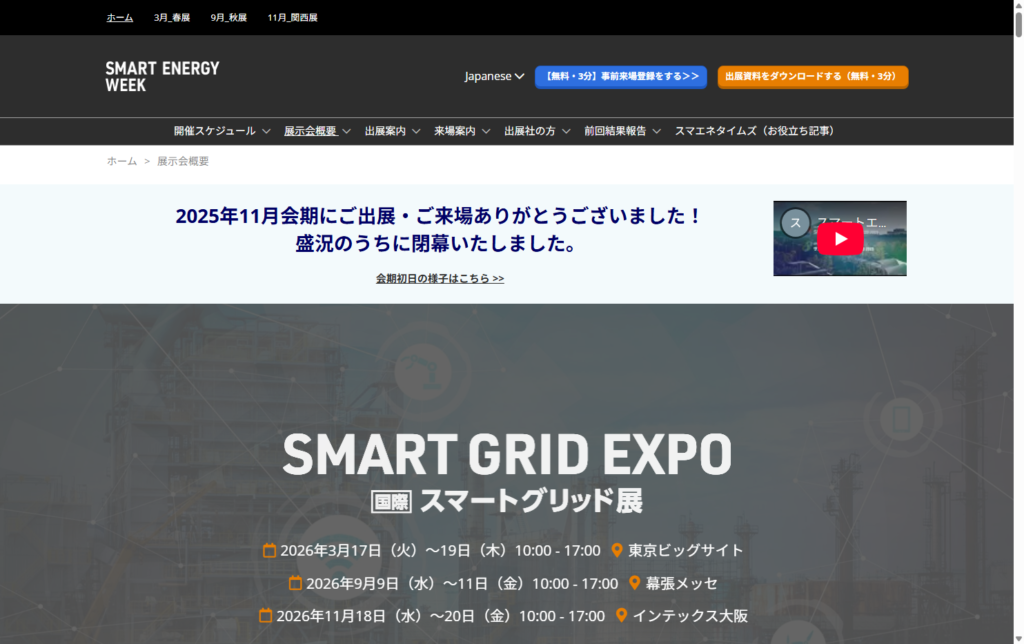Viewport: 1024px width, 644px height.
Task: Expand the 開催スケジュール menu
Action: (222, 131)
